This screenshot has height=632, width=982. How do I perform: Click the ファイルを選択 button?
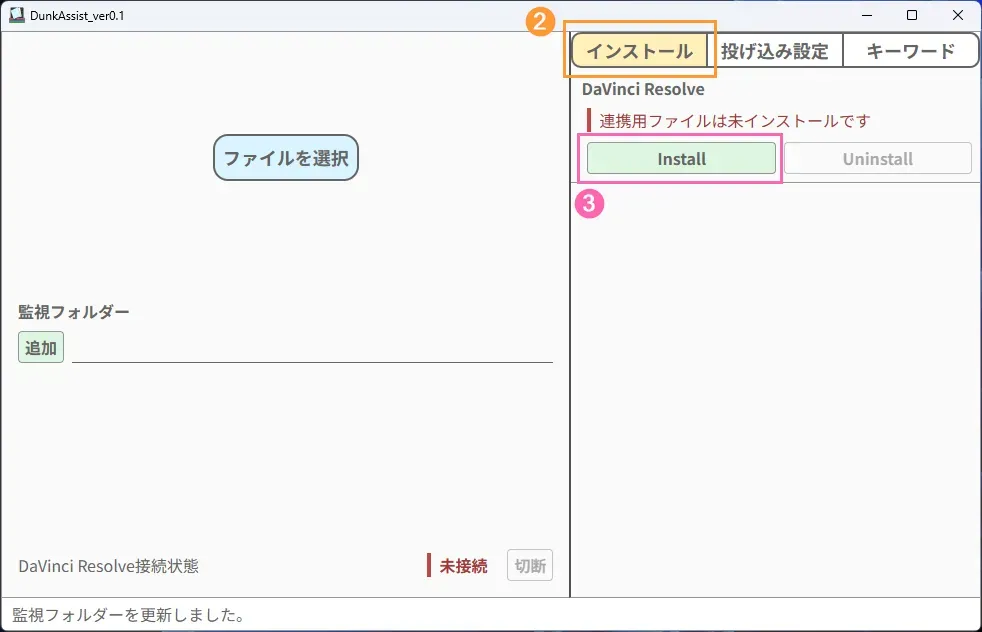pyautogui.click(x=286, y=158)
